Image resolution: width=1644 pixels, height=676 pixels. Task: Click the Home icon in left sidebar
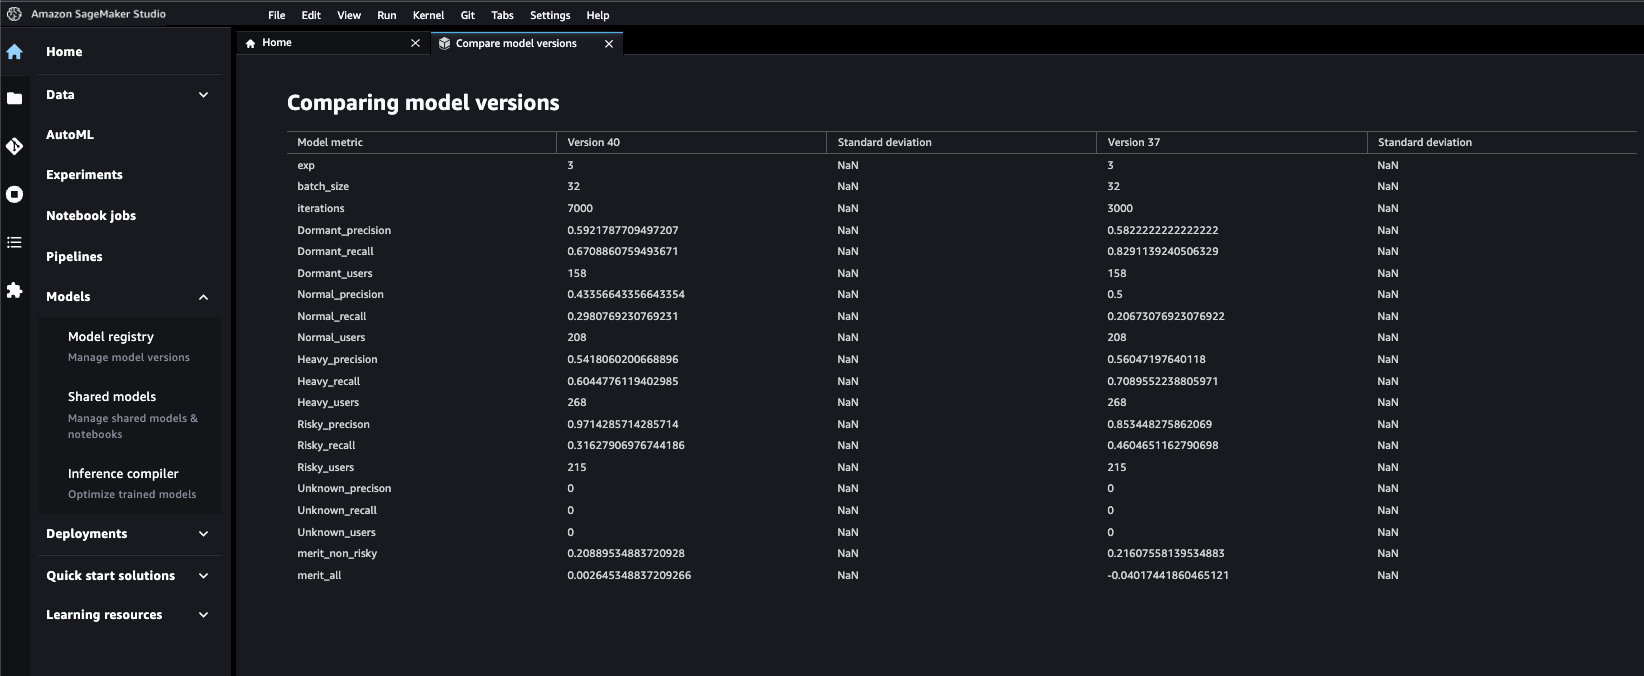[x=14, y=52]
